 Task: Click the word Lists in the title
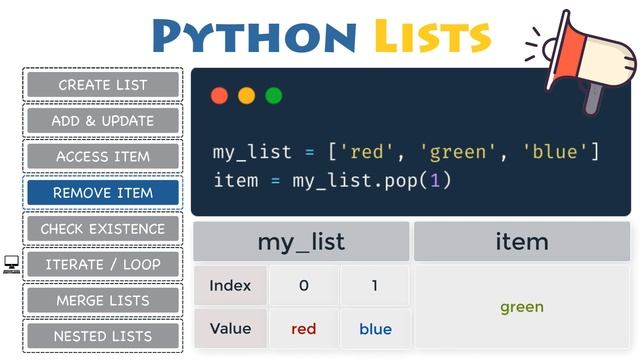click(x=433, y=36)
